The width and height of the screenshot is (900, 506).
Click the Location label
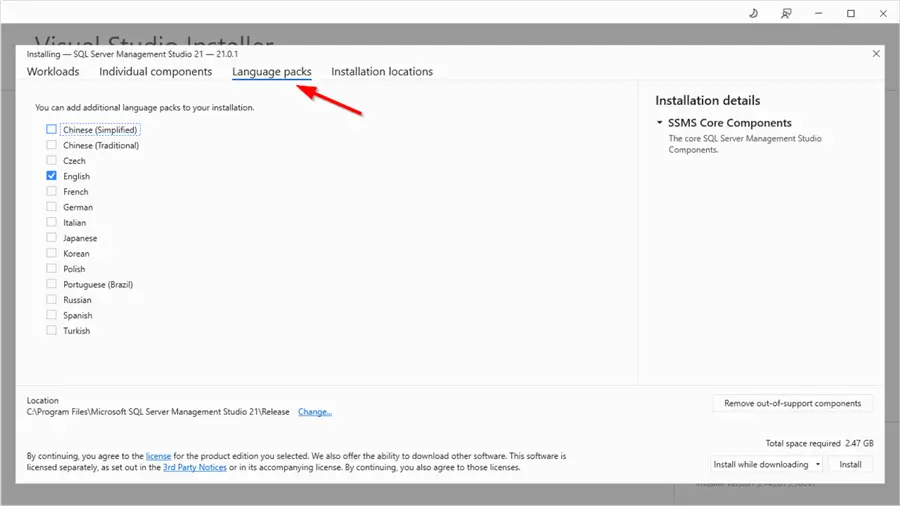42,400
